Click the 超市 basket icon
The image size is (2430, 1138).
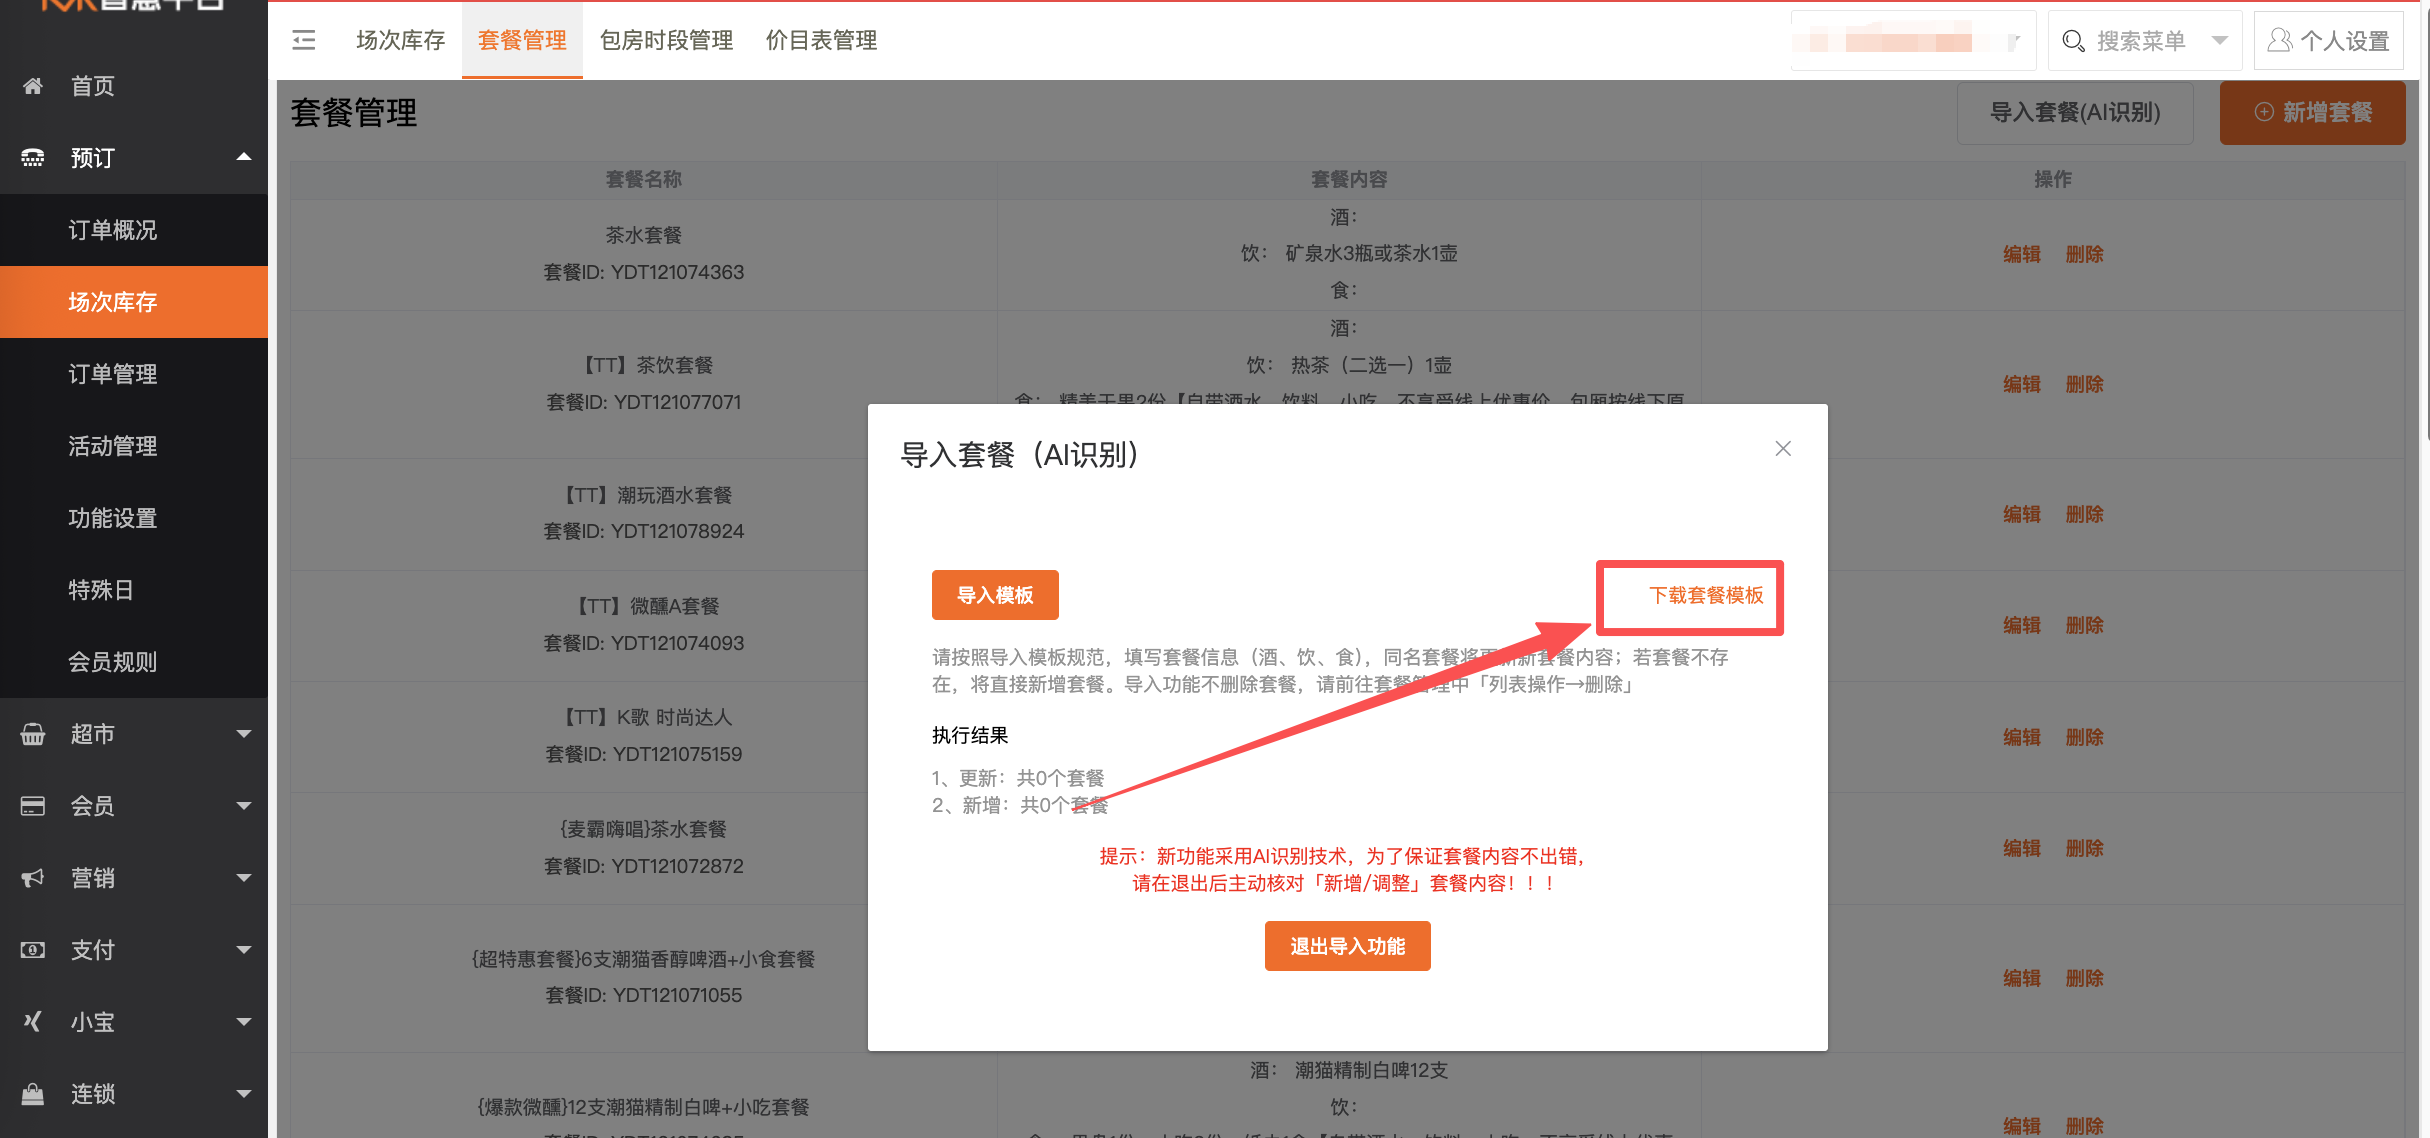(x=33, y=734)
